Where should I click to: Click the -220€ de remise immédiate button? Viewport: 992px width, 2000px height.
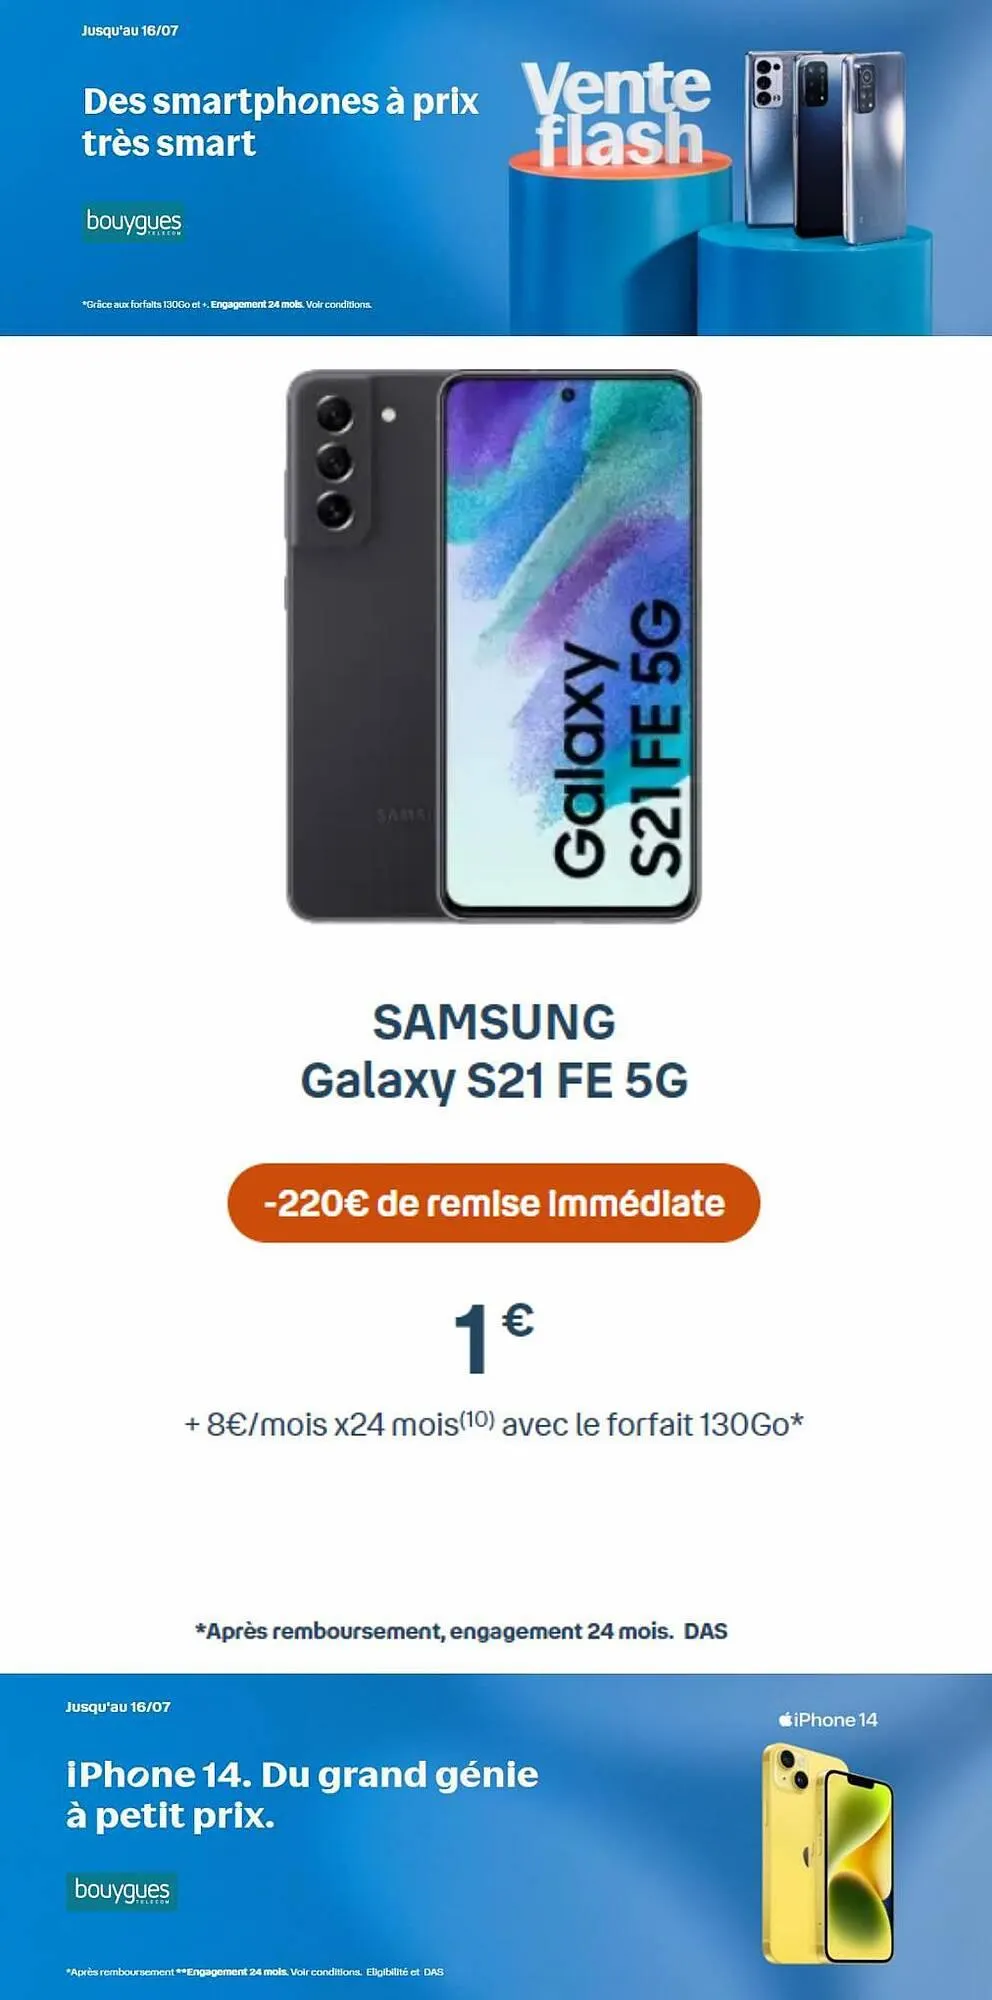(494, 1202)
